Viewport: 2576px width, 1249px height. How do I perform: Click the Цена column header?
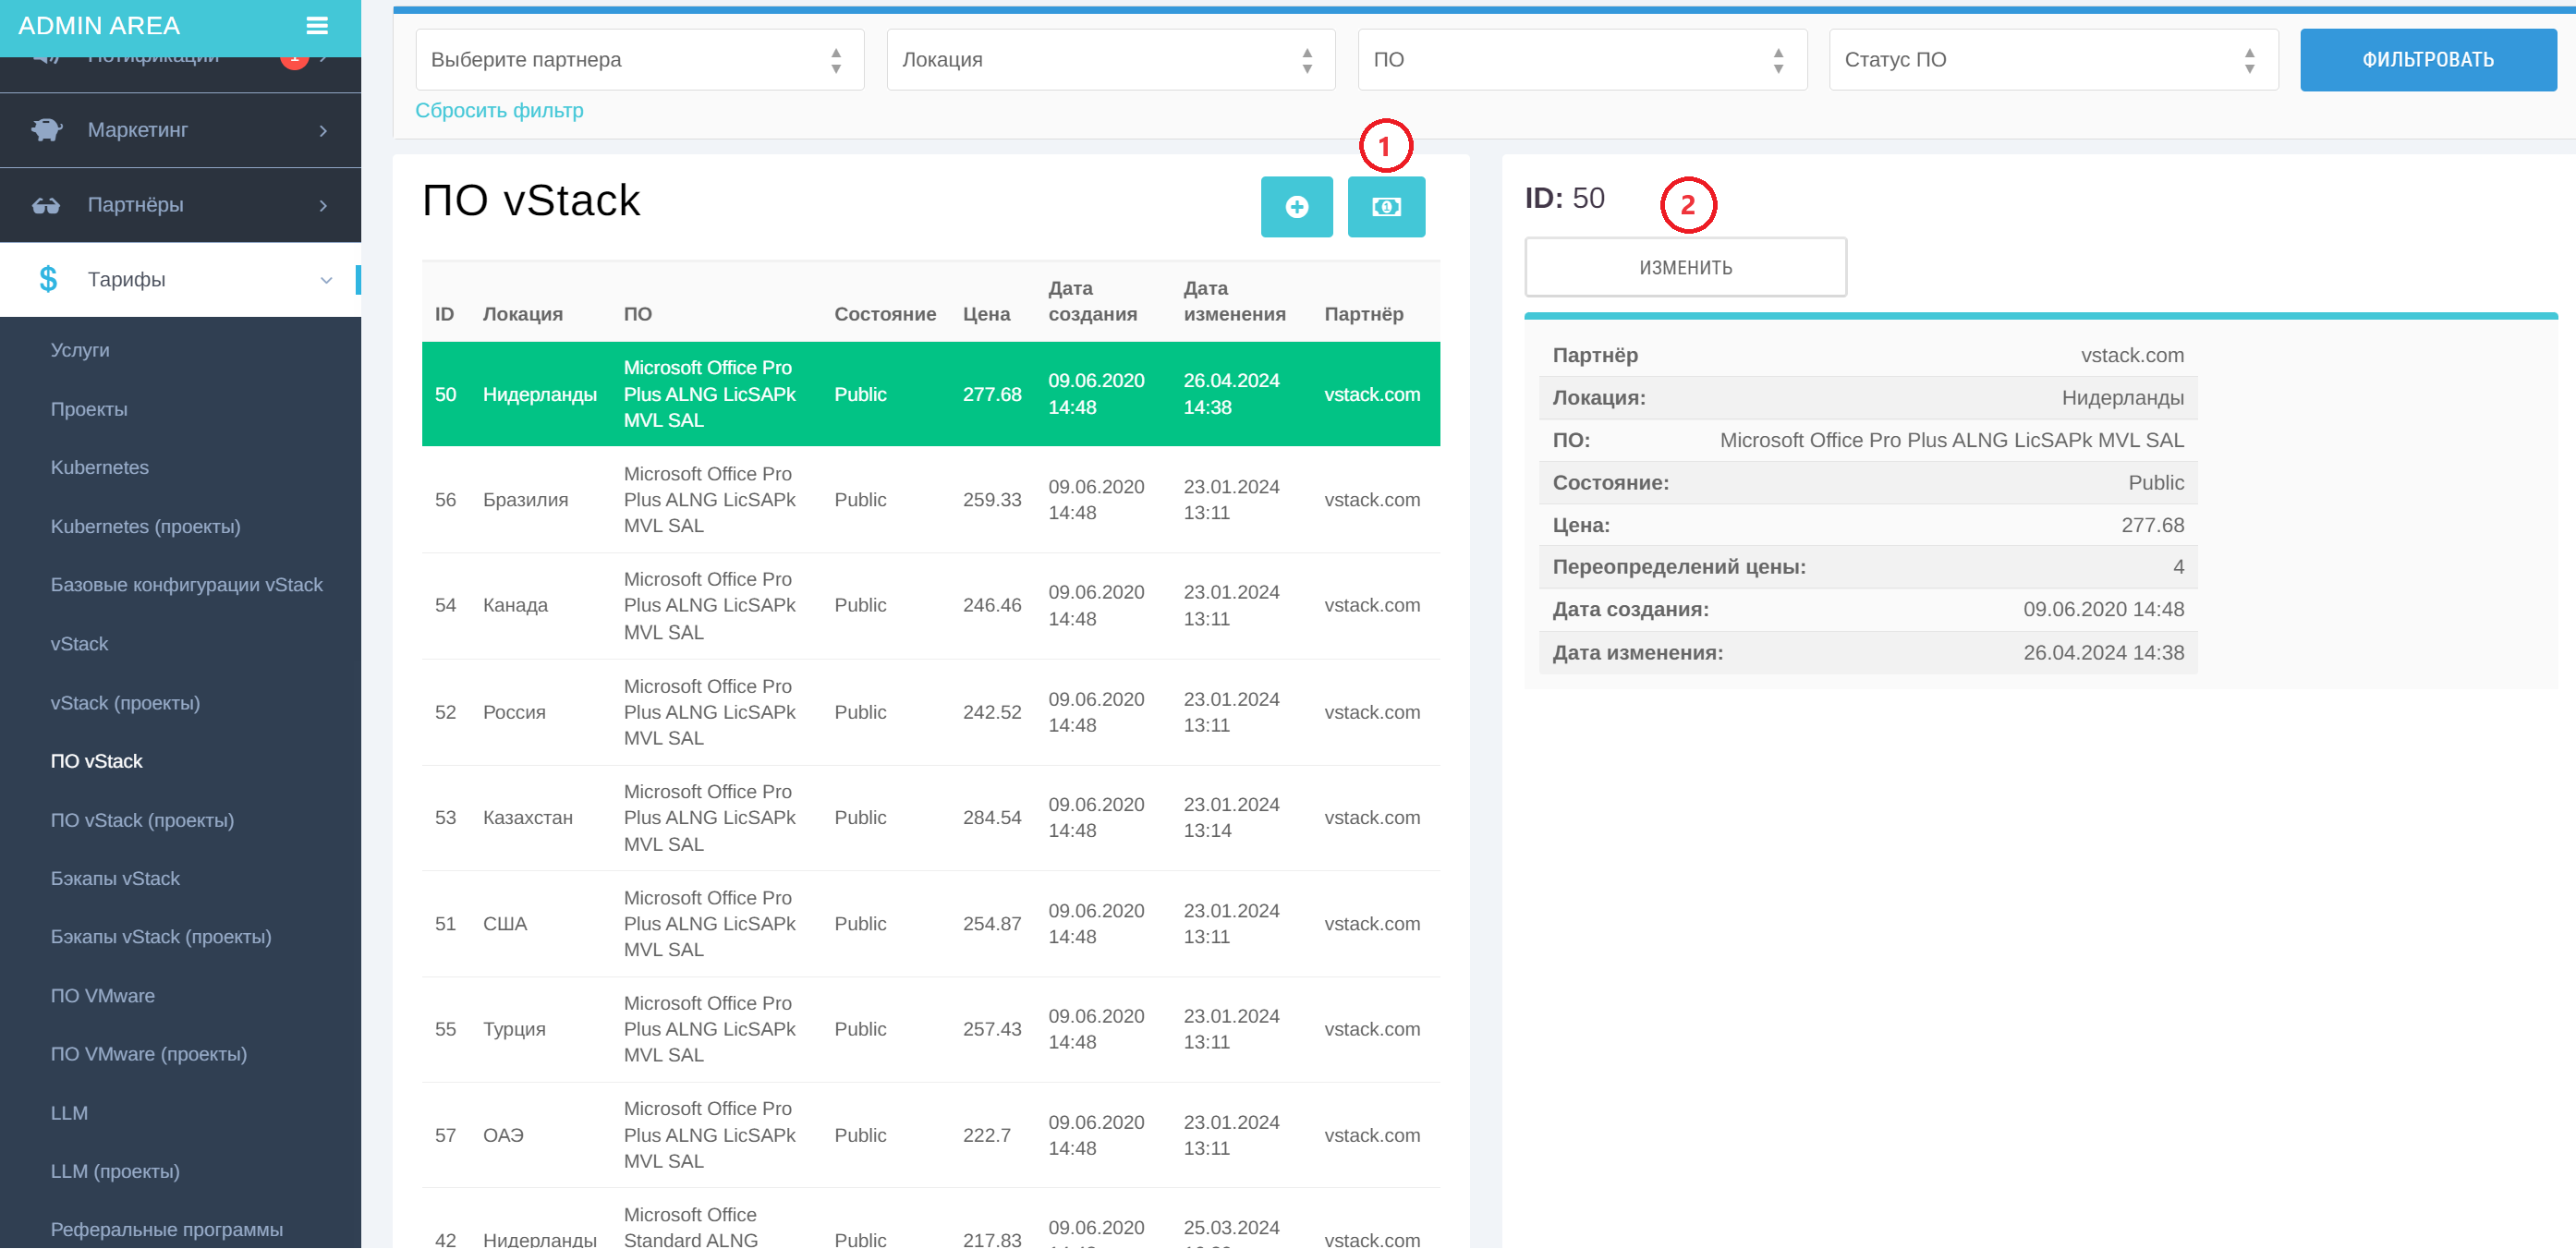tap(986, 314)
